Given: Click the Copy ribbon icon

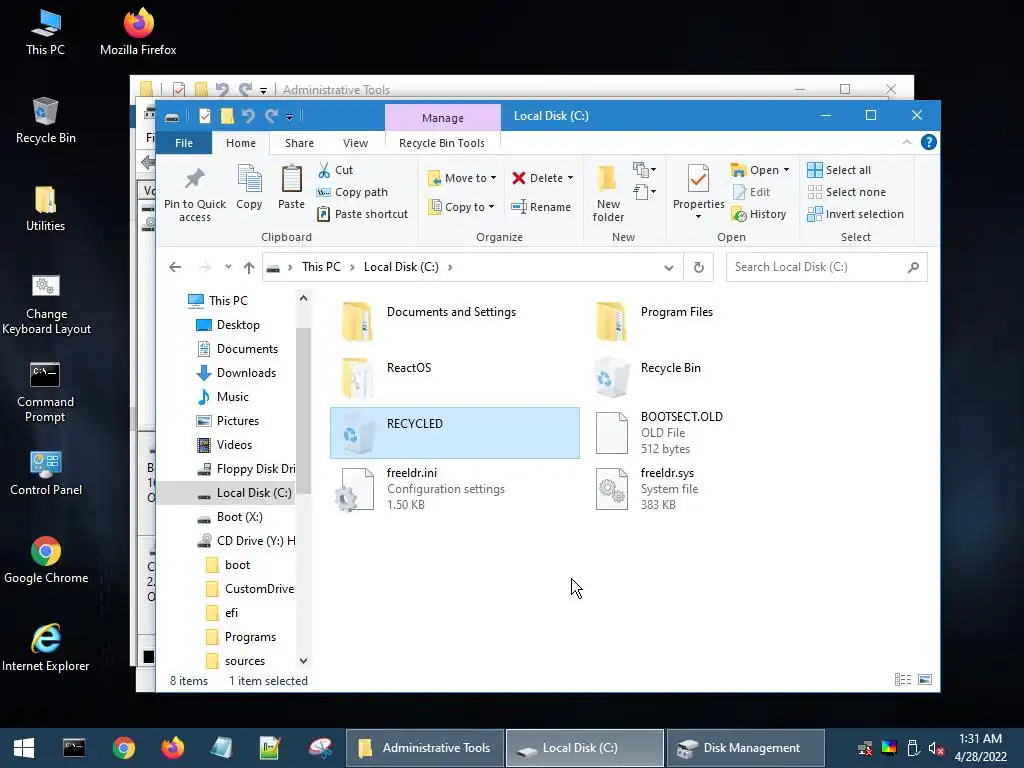Looking at the screenshot, I should coord(249,178).
